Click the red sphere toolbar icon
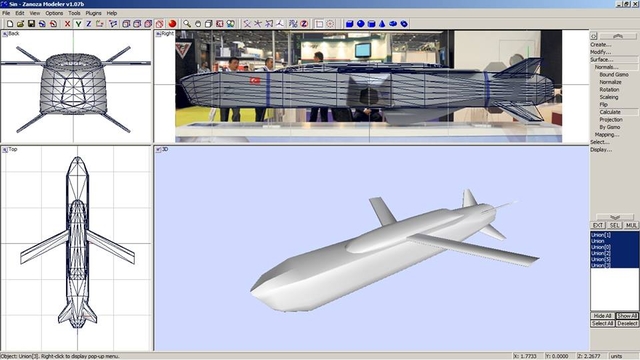 click(172, 24)
